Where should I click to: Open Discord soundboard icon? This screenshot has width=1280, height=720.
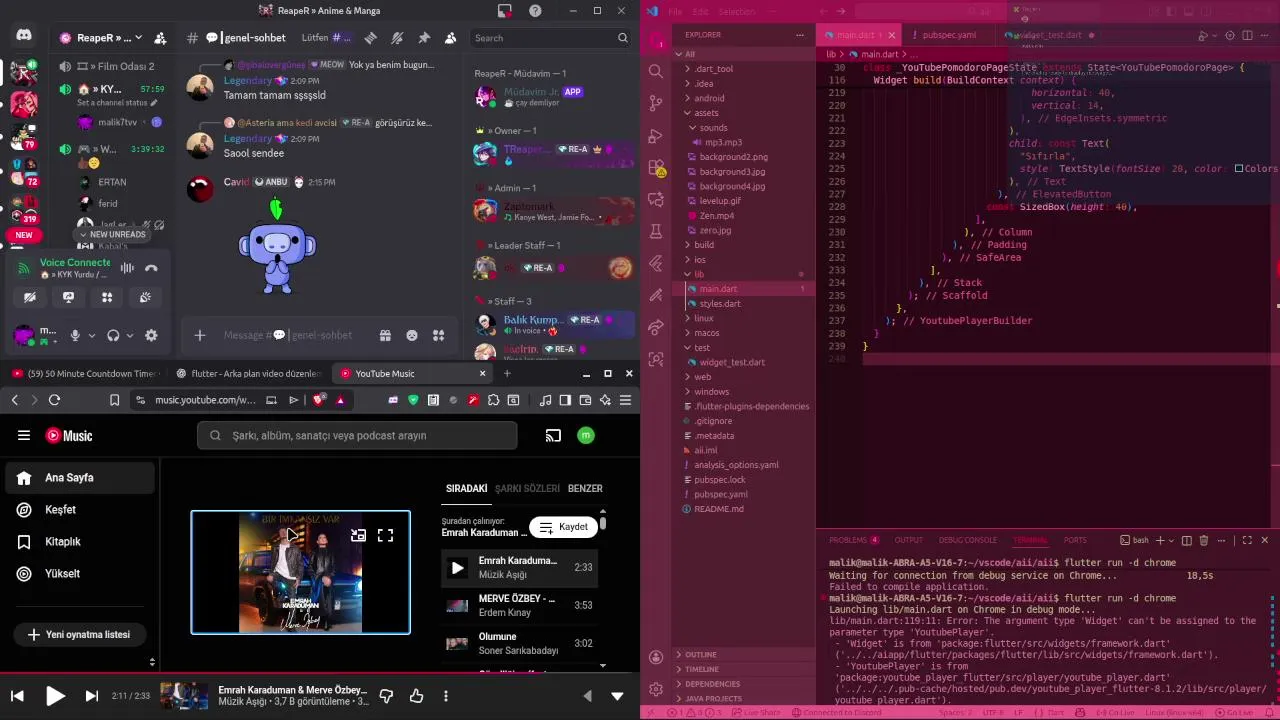[145, 297]
